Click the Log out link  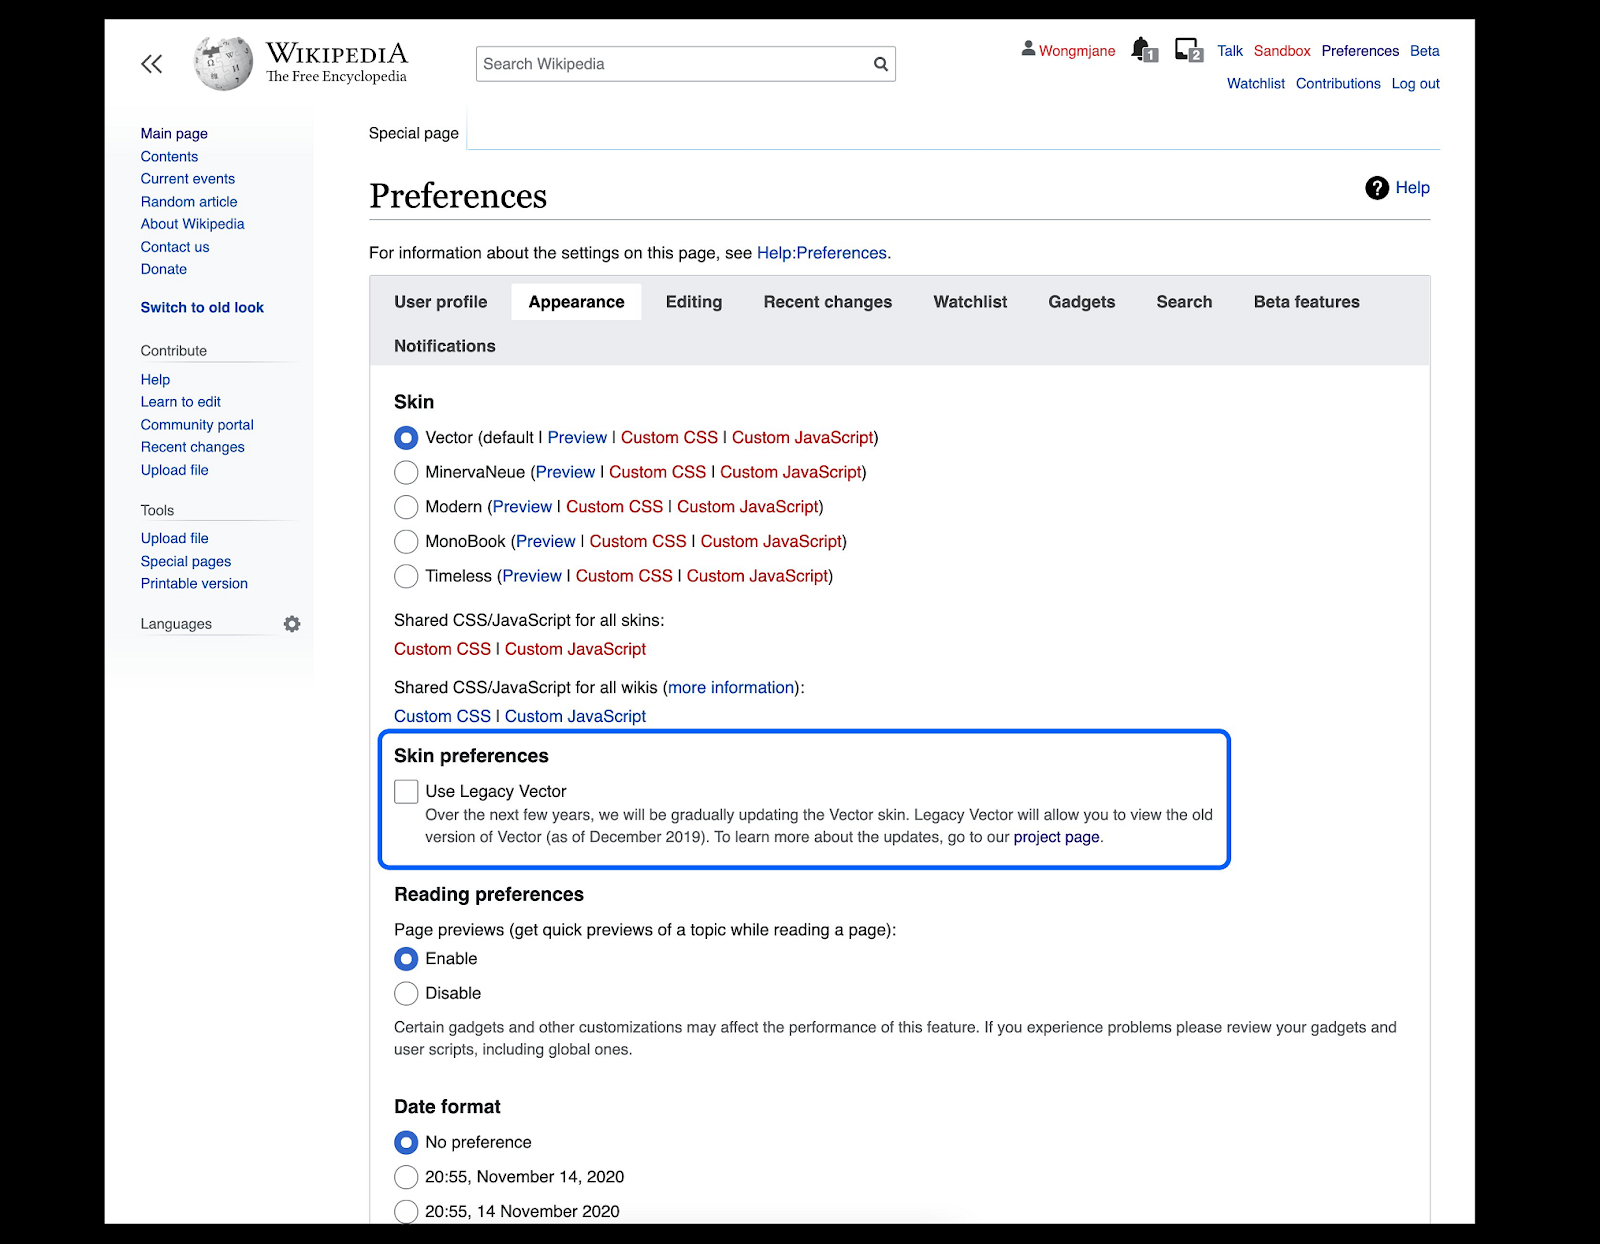coord(1415,83)
